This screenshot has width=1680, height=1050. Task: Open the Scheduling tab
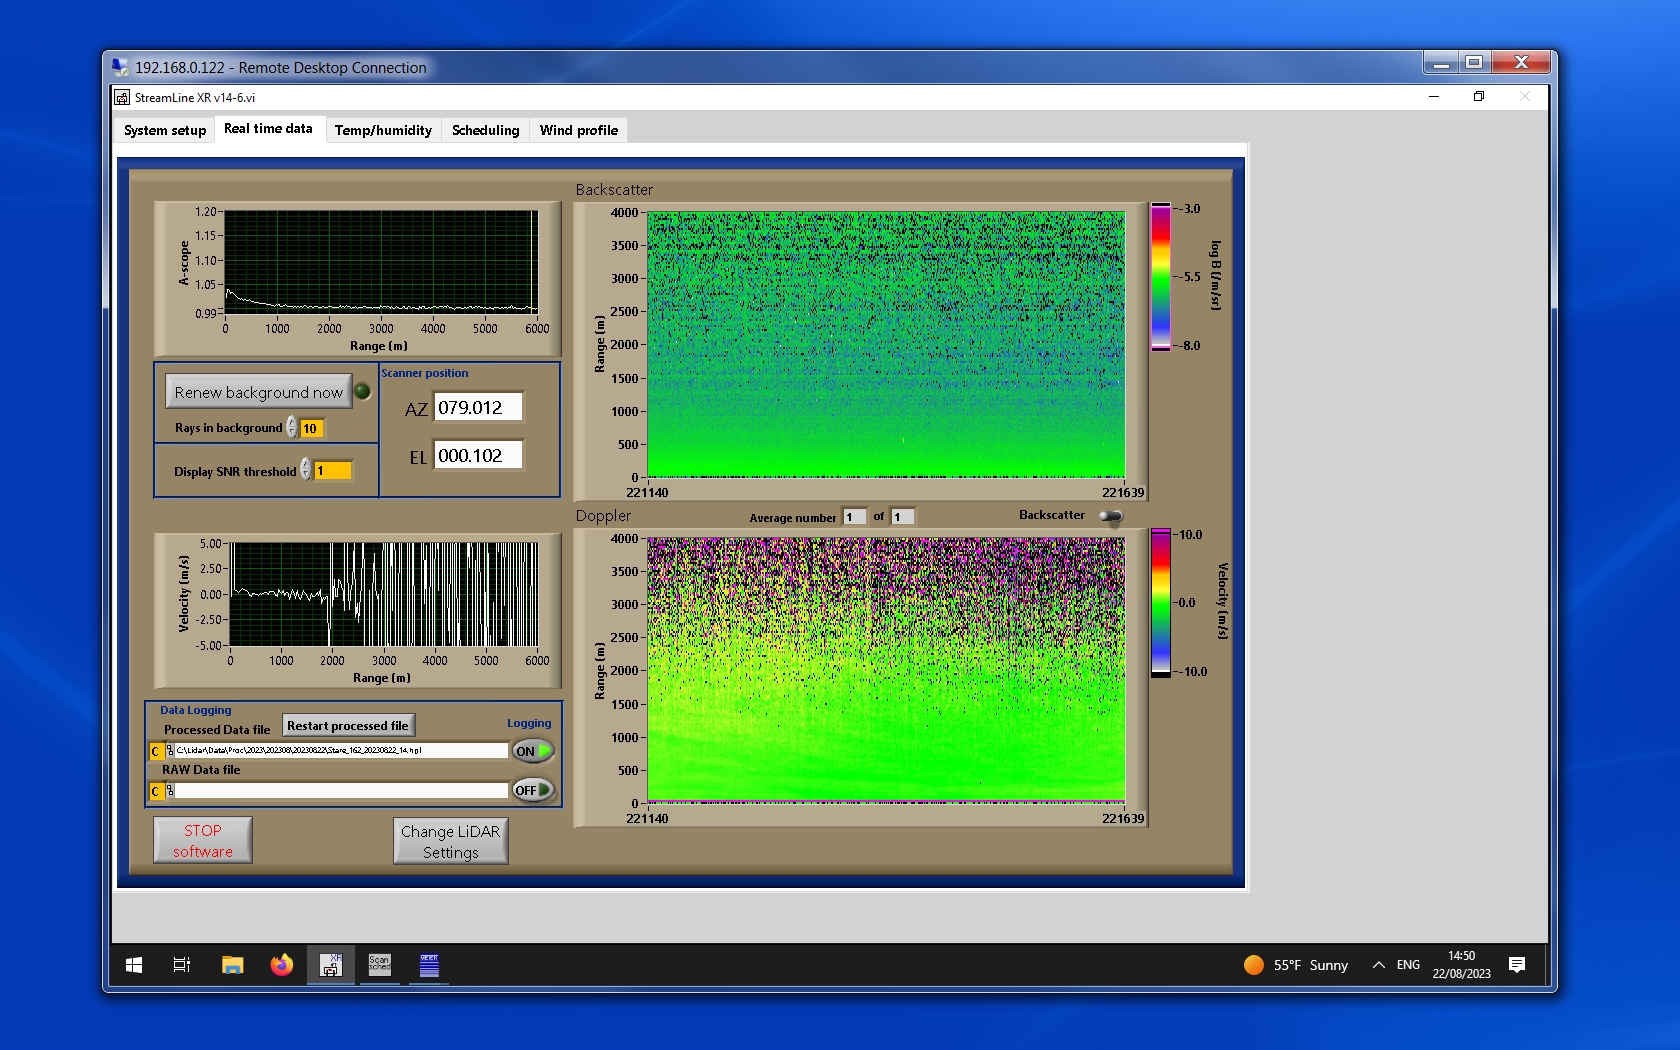[485, 130]
